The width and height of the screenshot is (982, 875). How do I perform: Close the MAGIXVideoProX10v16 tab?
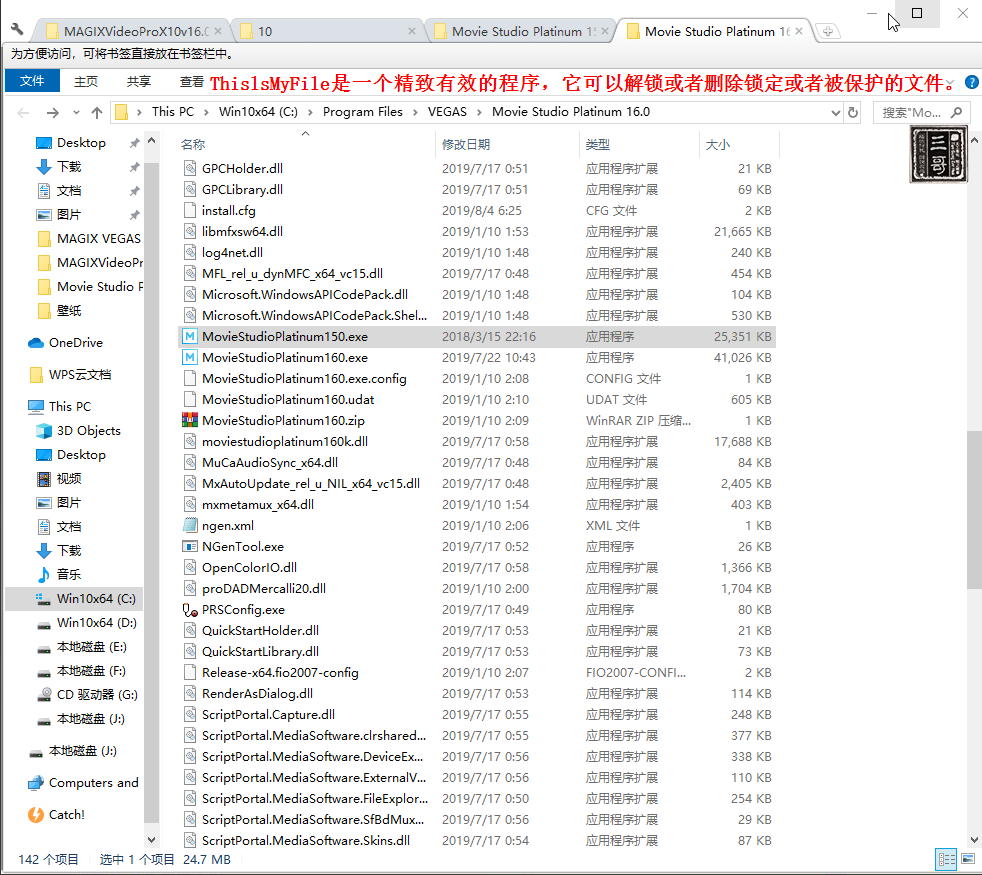pos(218,31)
